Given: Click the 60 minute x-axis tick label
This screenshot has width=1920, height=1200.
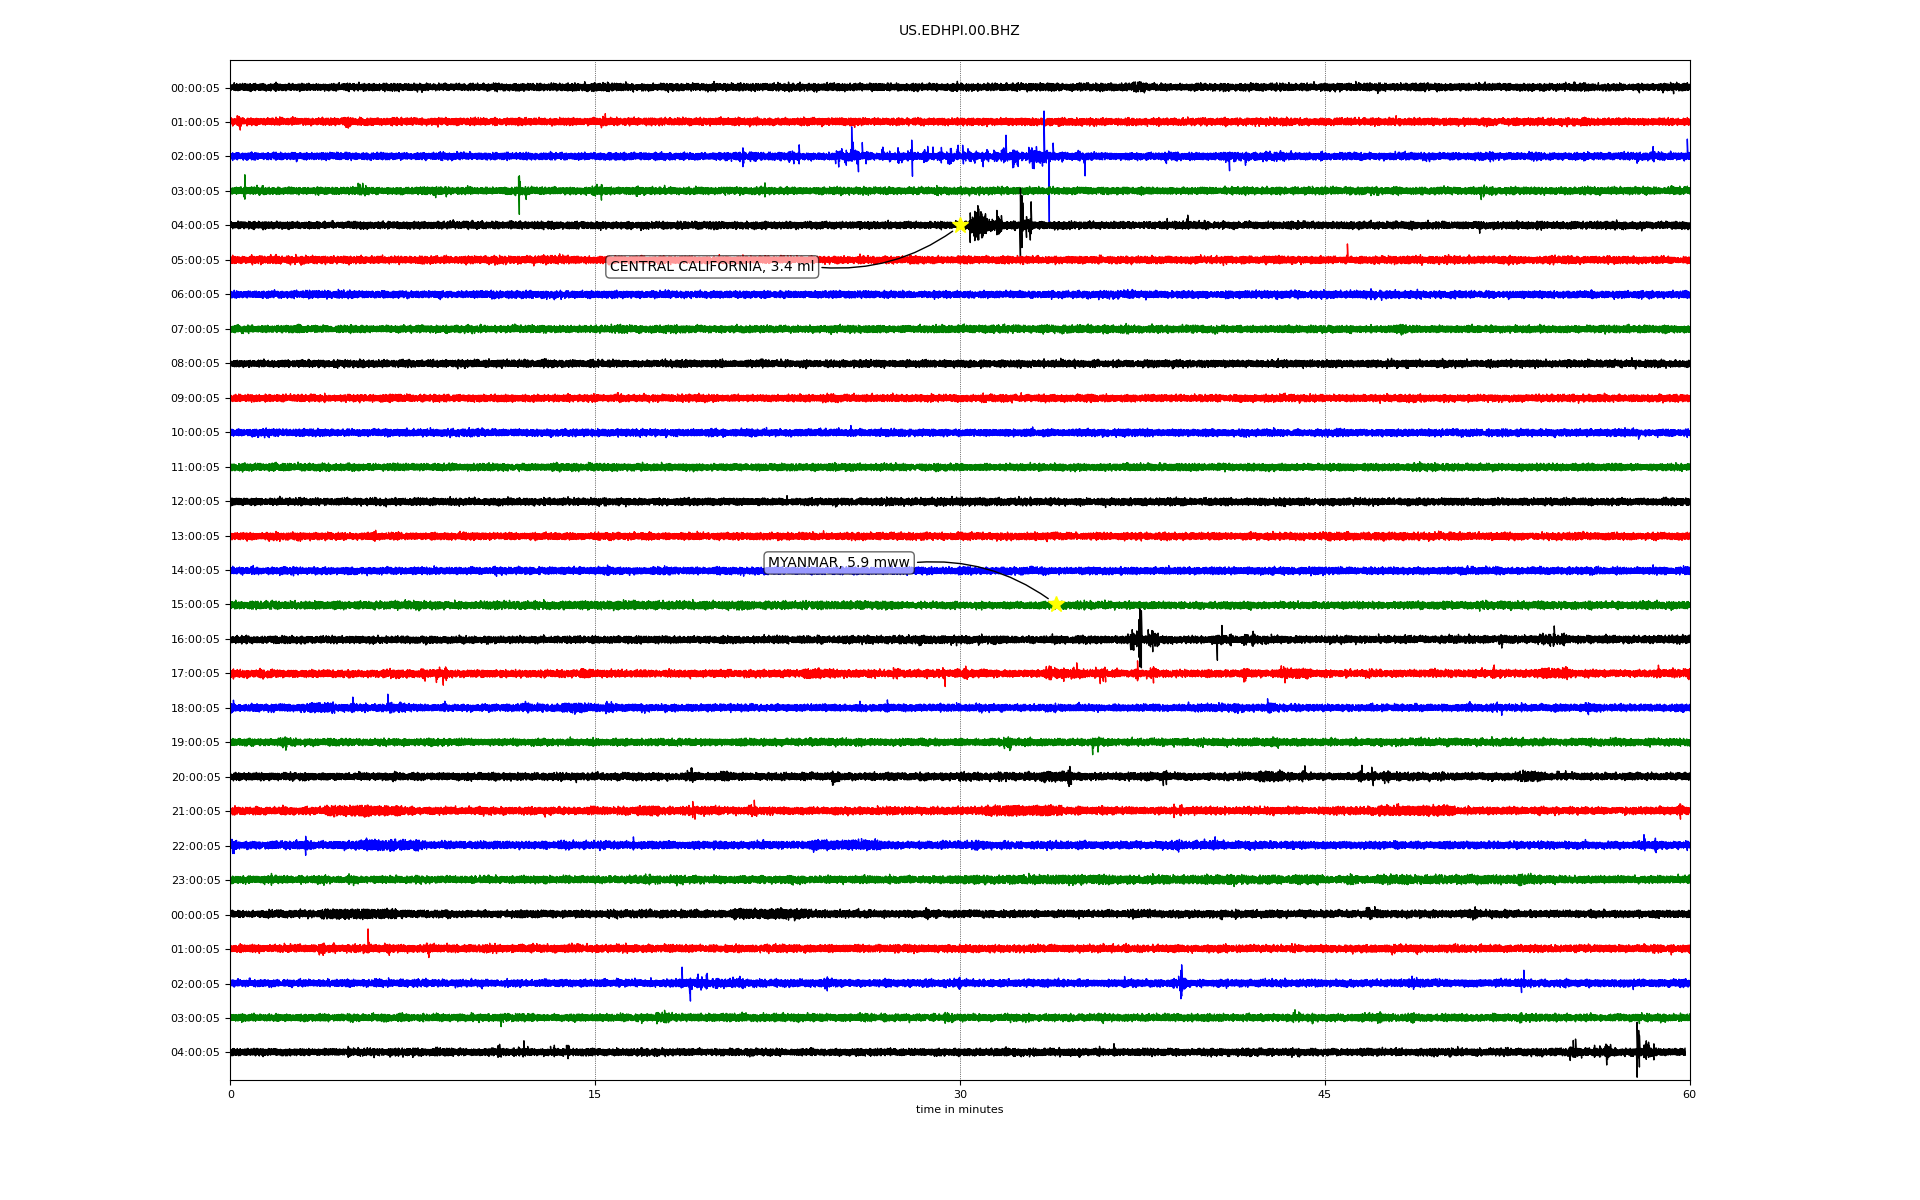Looking at the screenshot, I should pos(1689,1094).
